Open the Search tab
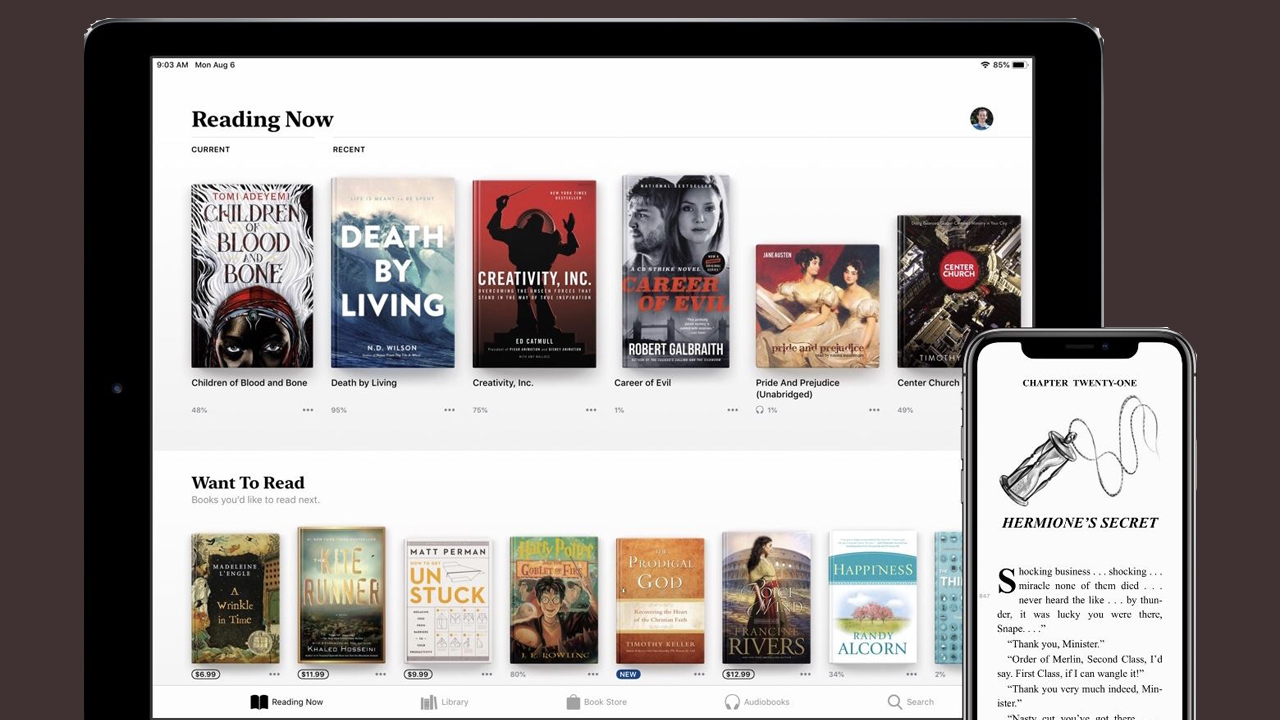Screen dimensions: 1280x720 [x=911, y=702]
